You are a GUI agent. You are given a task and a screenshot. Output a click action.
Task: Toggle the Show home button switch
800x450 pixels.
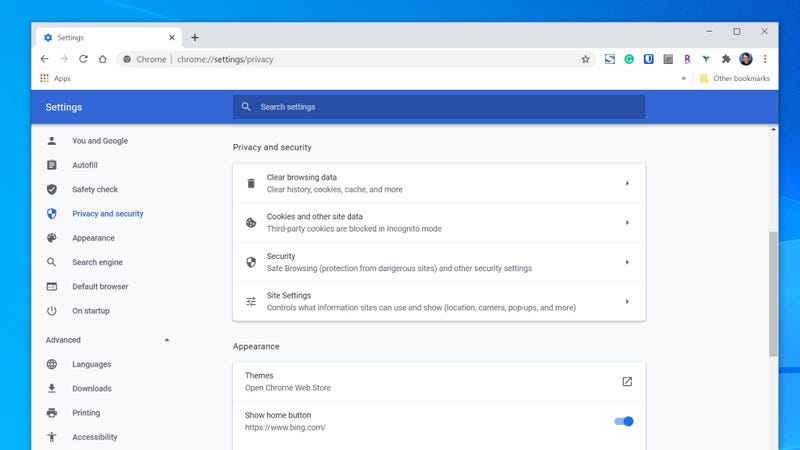[624, 421]
